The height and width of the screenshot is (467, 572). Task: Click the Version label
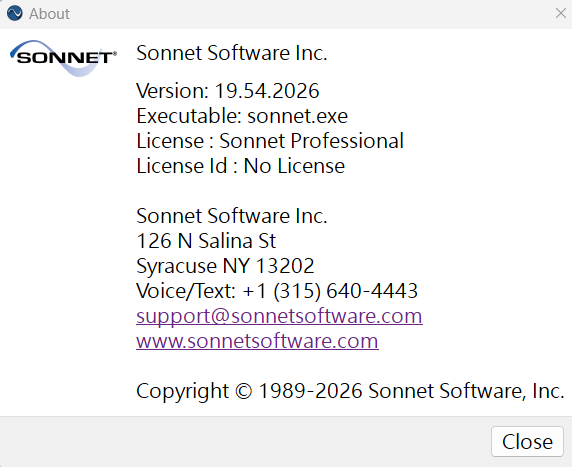[x=172, y=90]
